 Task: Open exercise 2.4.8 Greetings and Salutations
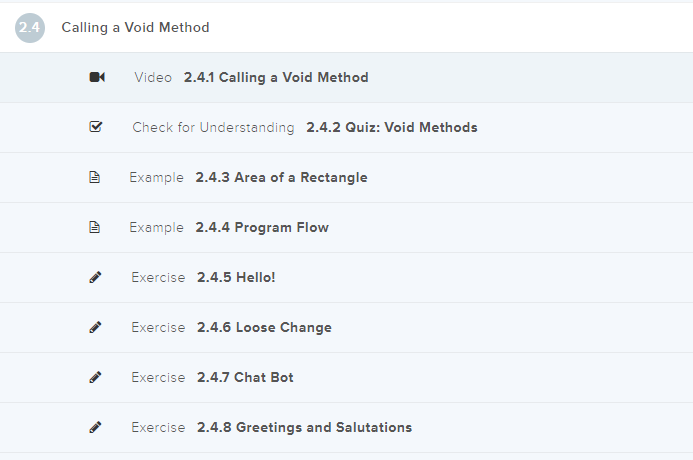click(x=304, y=427)
